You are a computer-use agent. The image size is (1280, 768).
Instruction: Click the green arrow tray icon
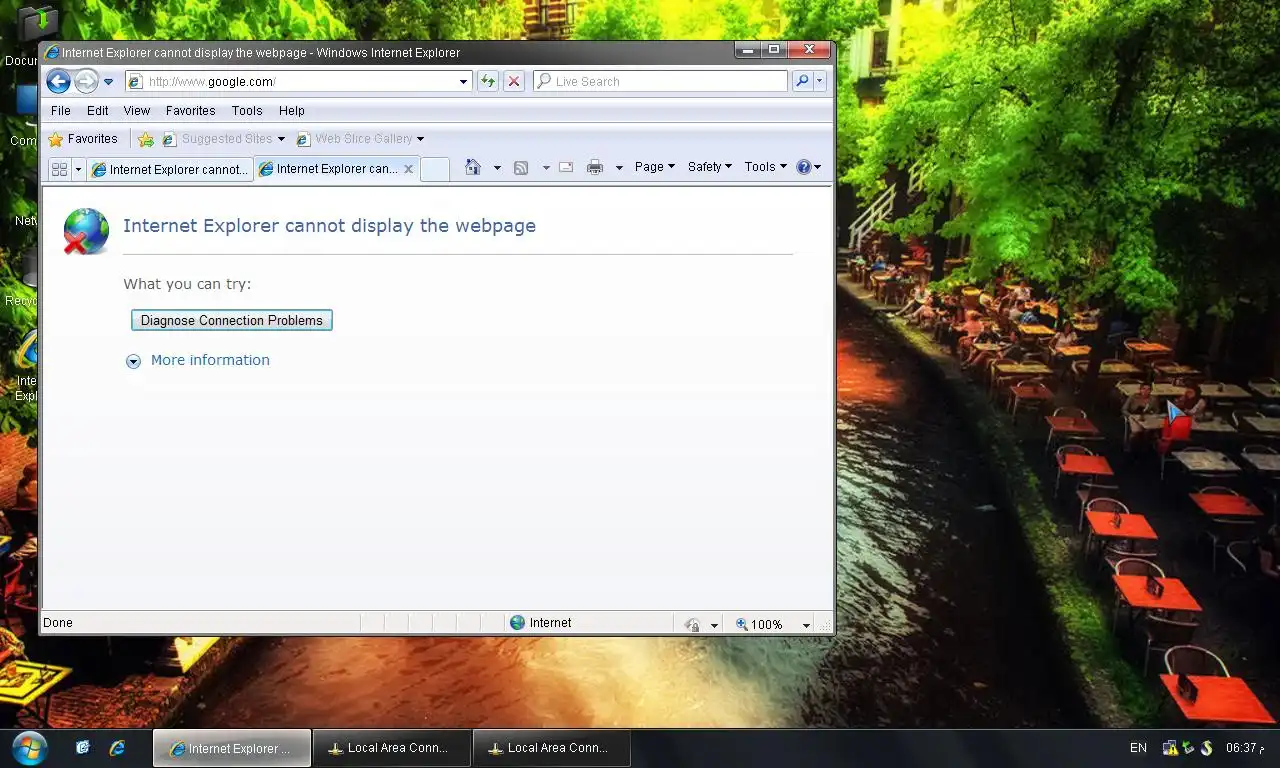(1188, 748)
